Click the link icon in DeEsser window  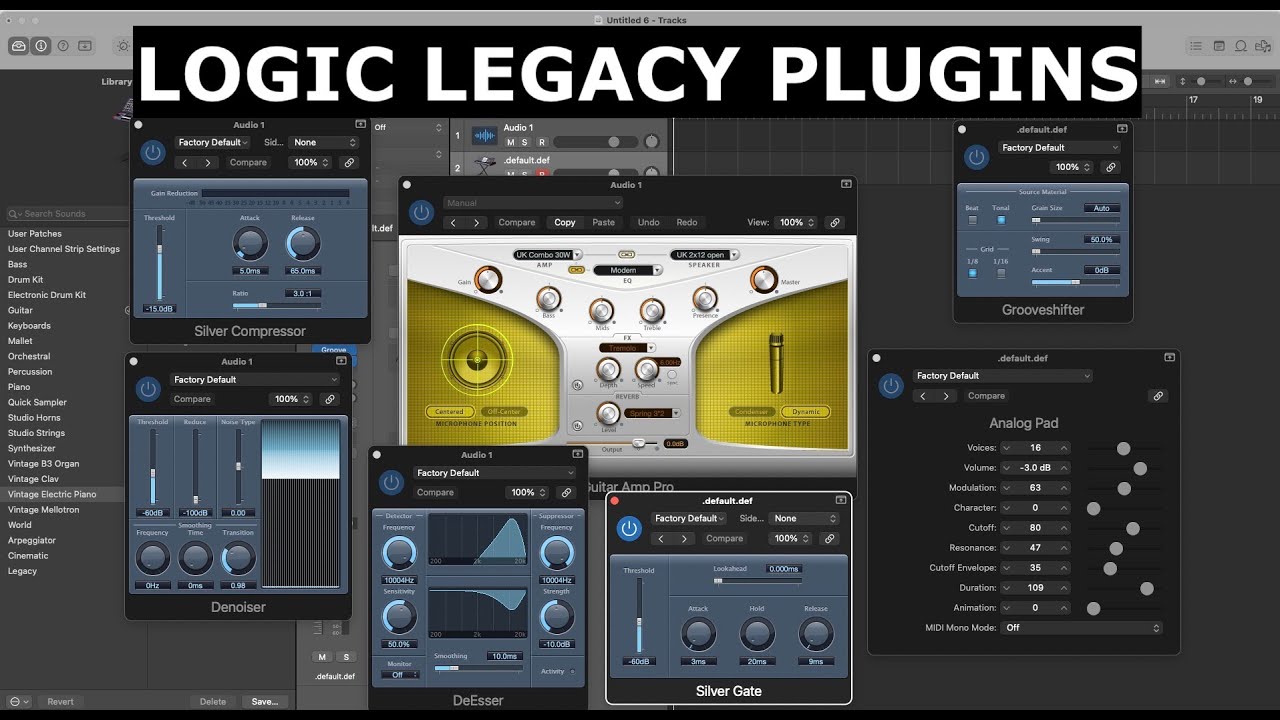coord(567,492)
